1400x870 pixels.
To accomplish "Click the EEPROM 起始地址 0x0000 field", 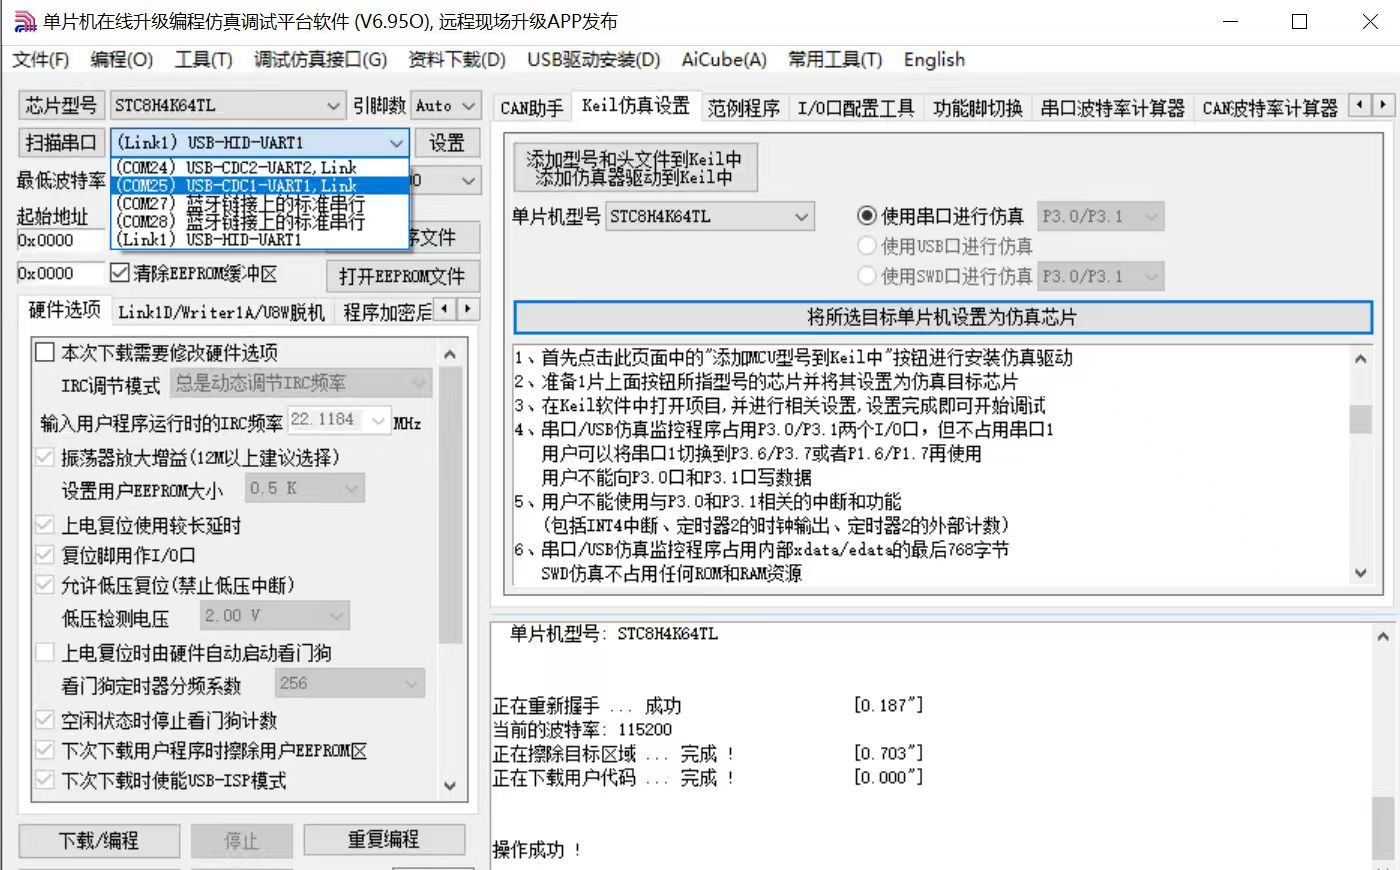I will [x=60, y=273].
